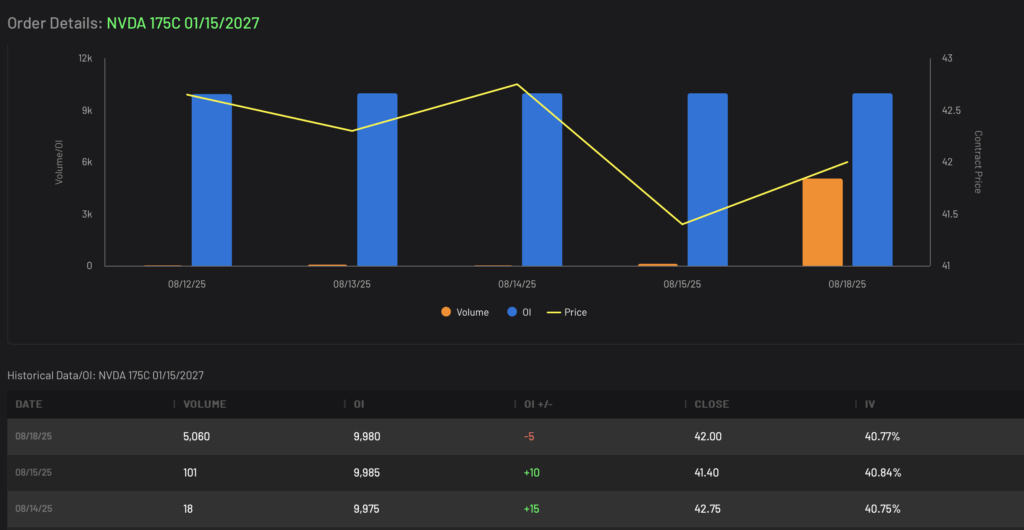Click the 08/15/25 x-axis label

(x=682, y=285)
